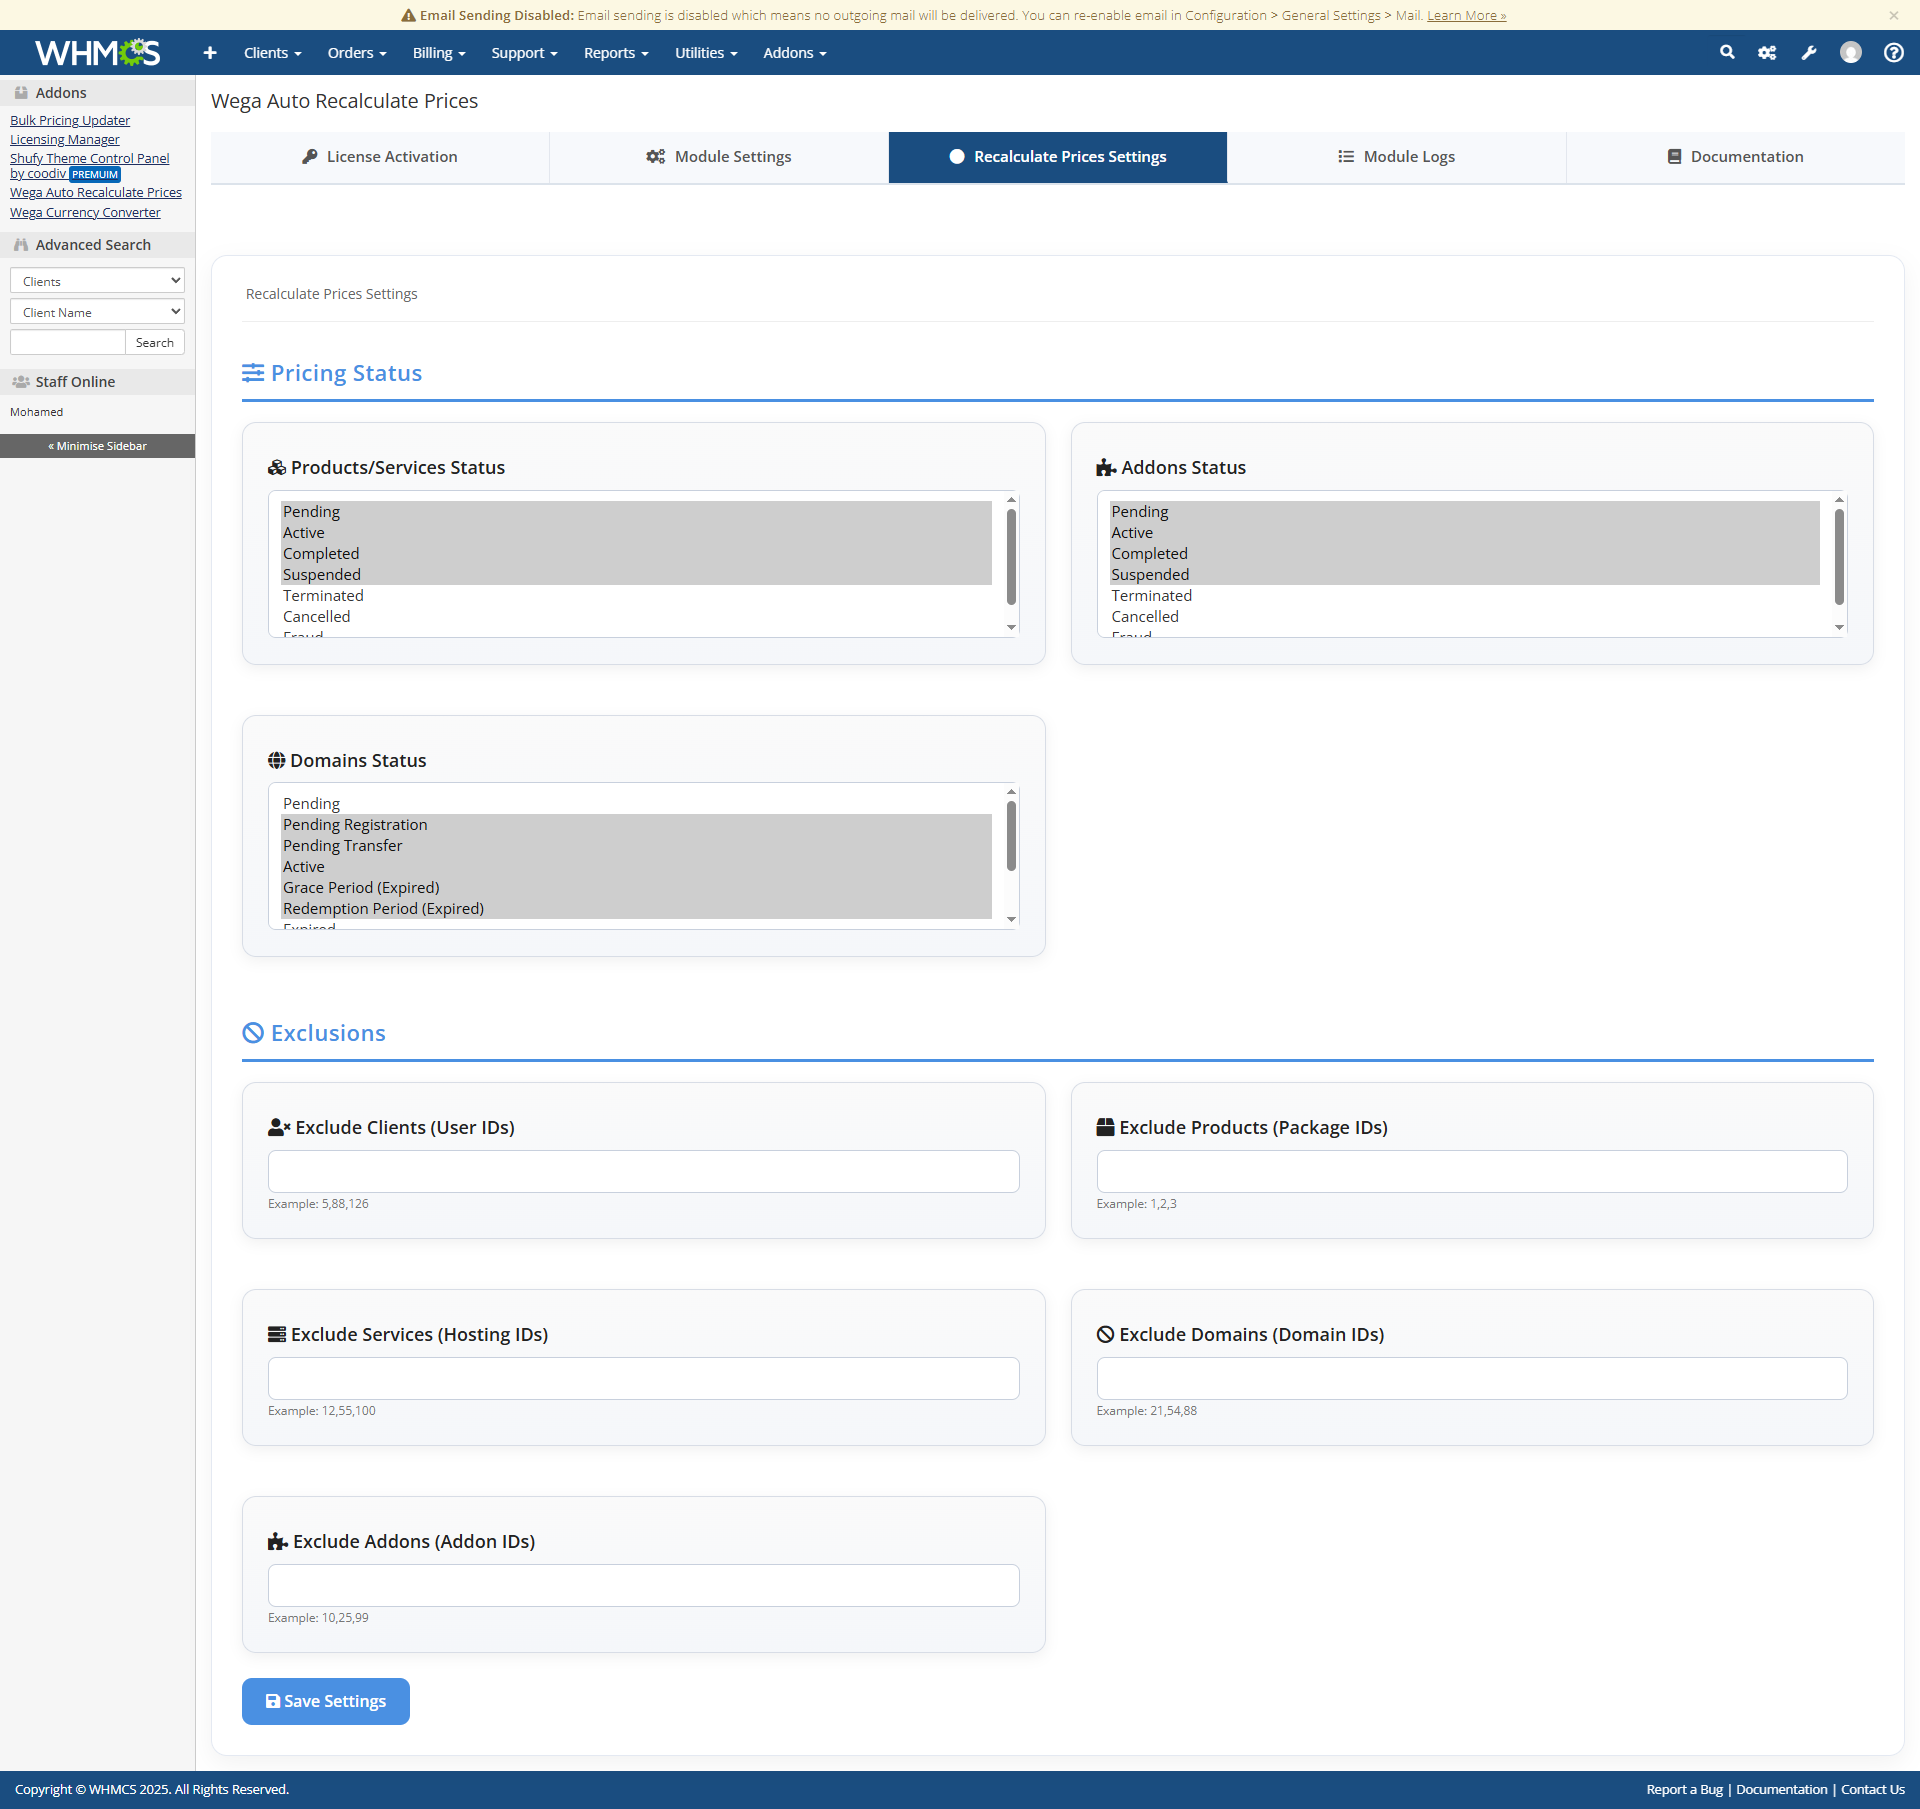Click the plus quick-add icon

point(210,53)
